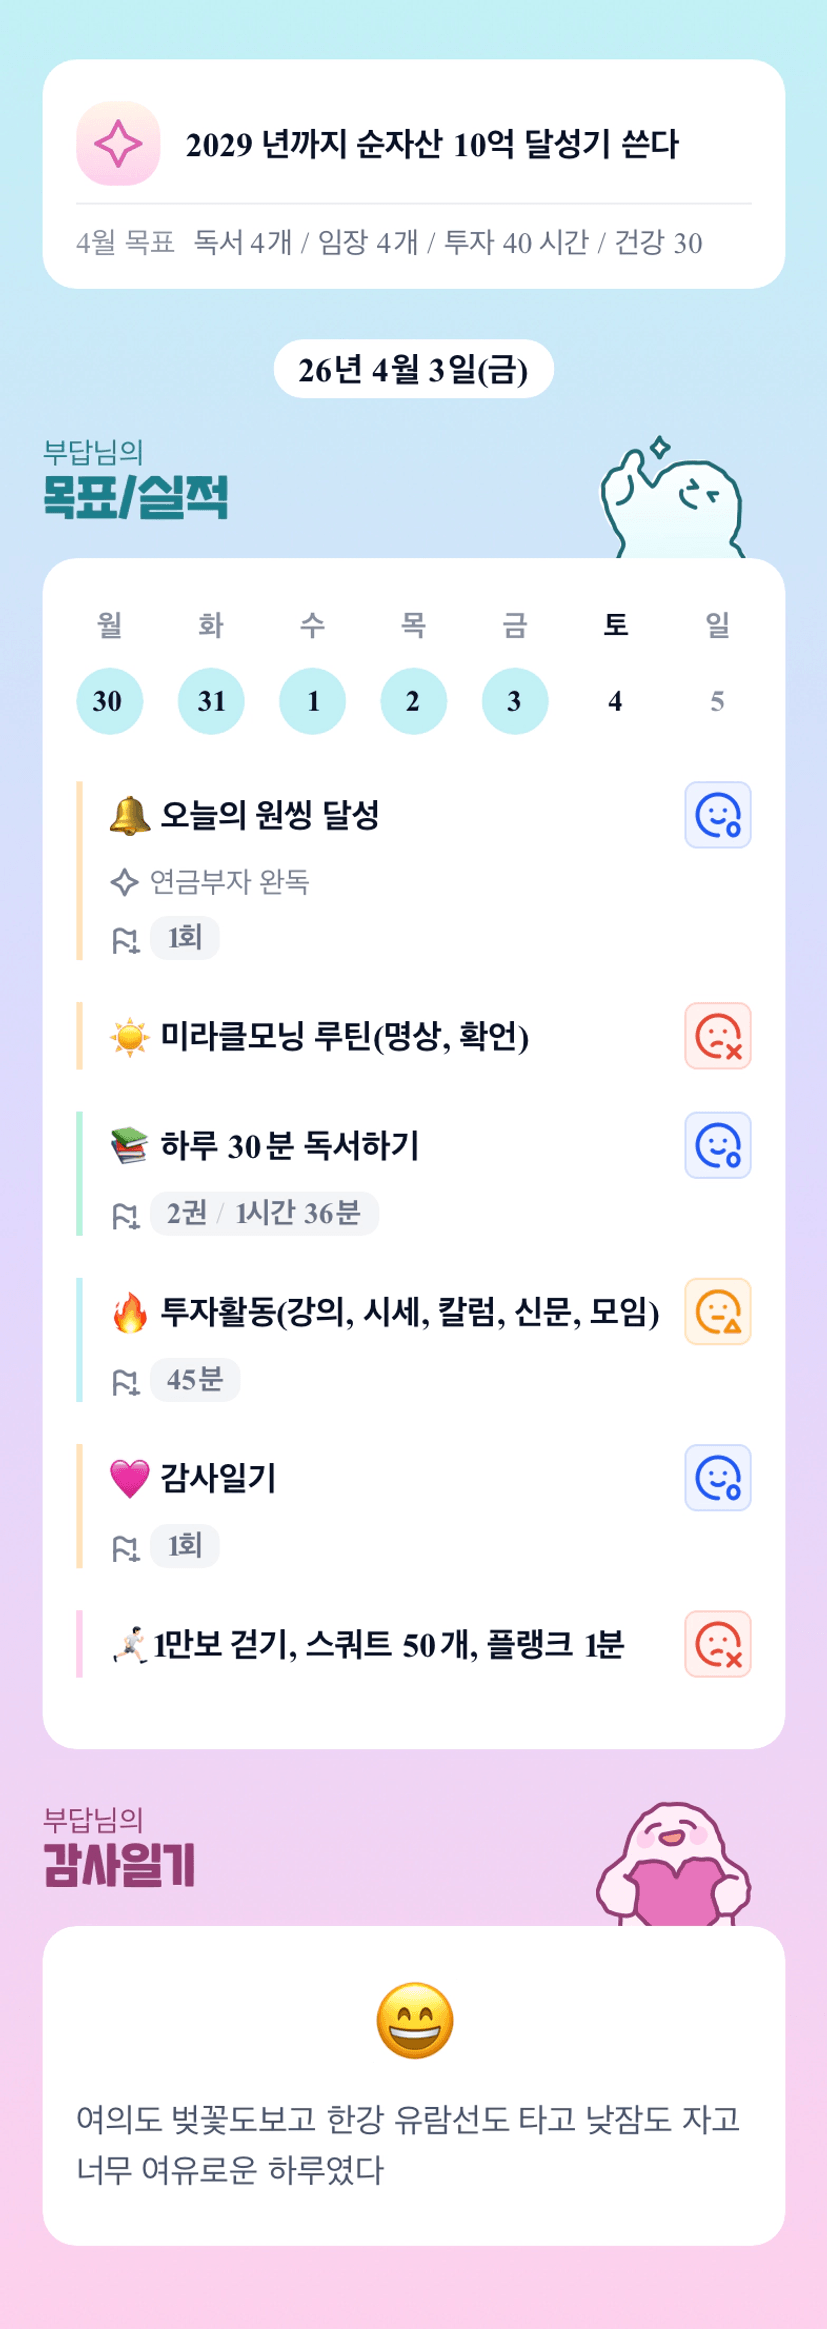Click the grinning emoji in 감사일기 card
The height and width of the screenshot is (2329, 827).
[414, 2020]
